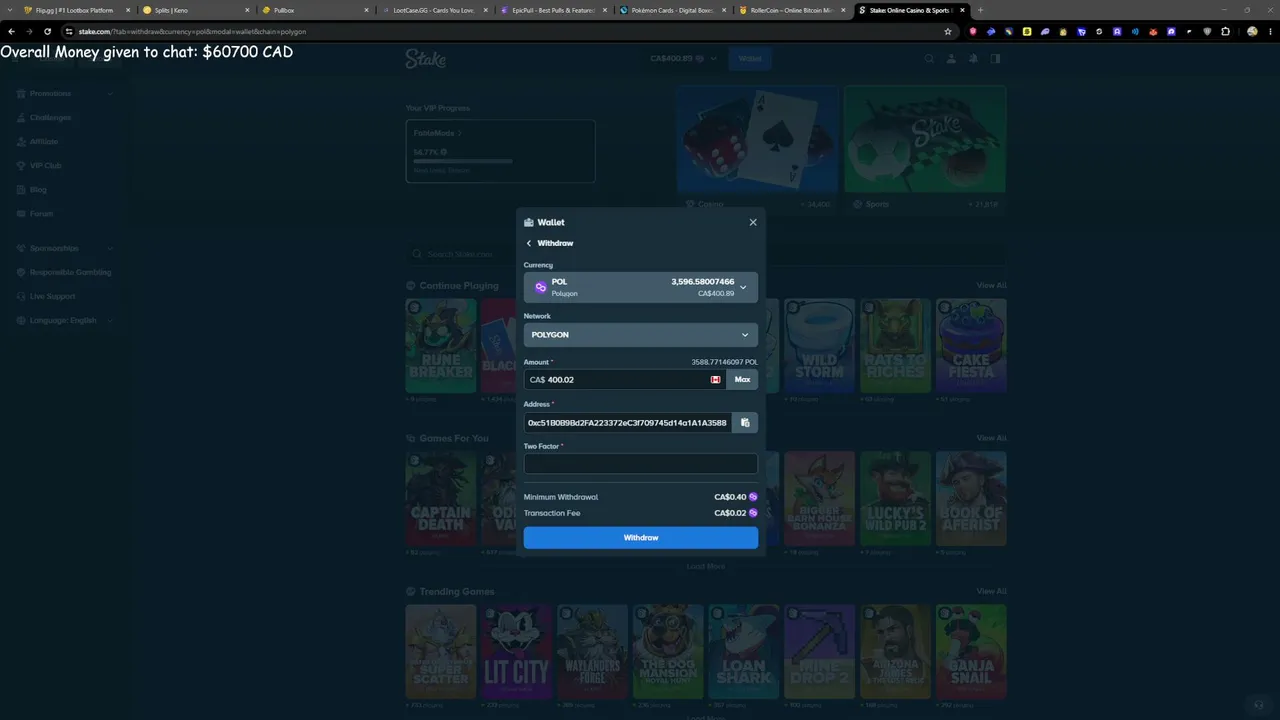
Task: Switch to the RollerCoin browser tab
Action: pos(791,10)
